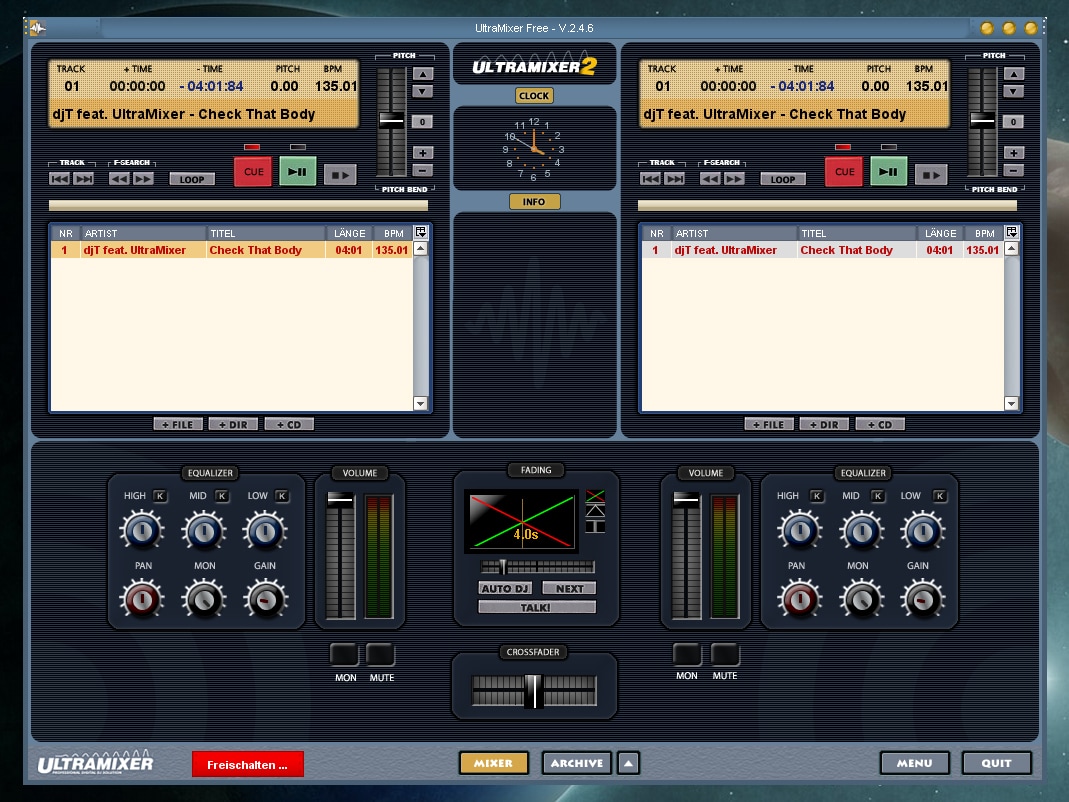The height and width of the screenshot is (802, 1069).
Task: Click fast-forward search button on right deck
Action: 734,179
